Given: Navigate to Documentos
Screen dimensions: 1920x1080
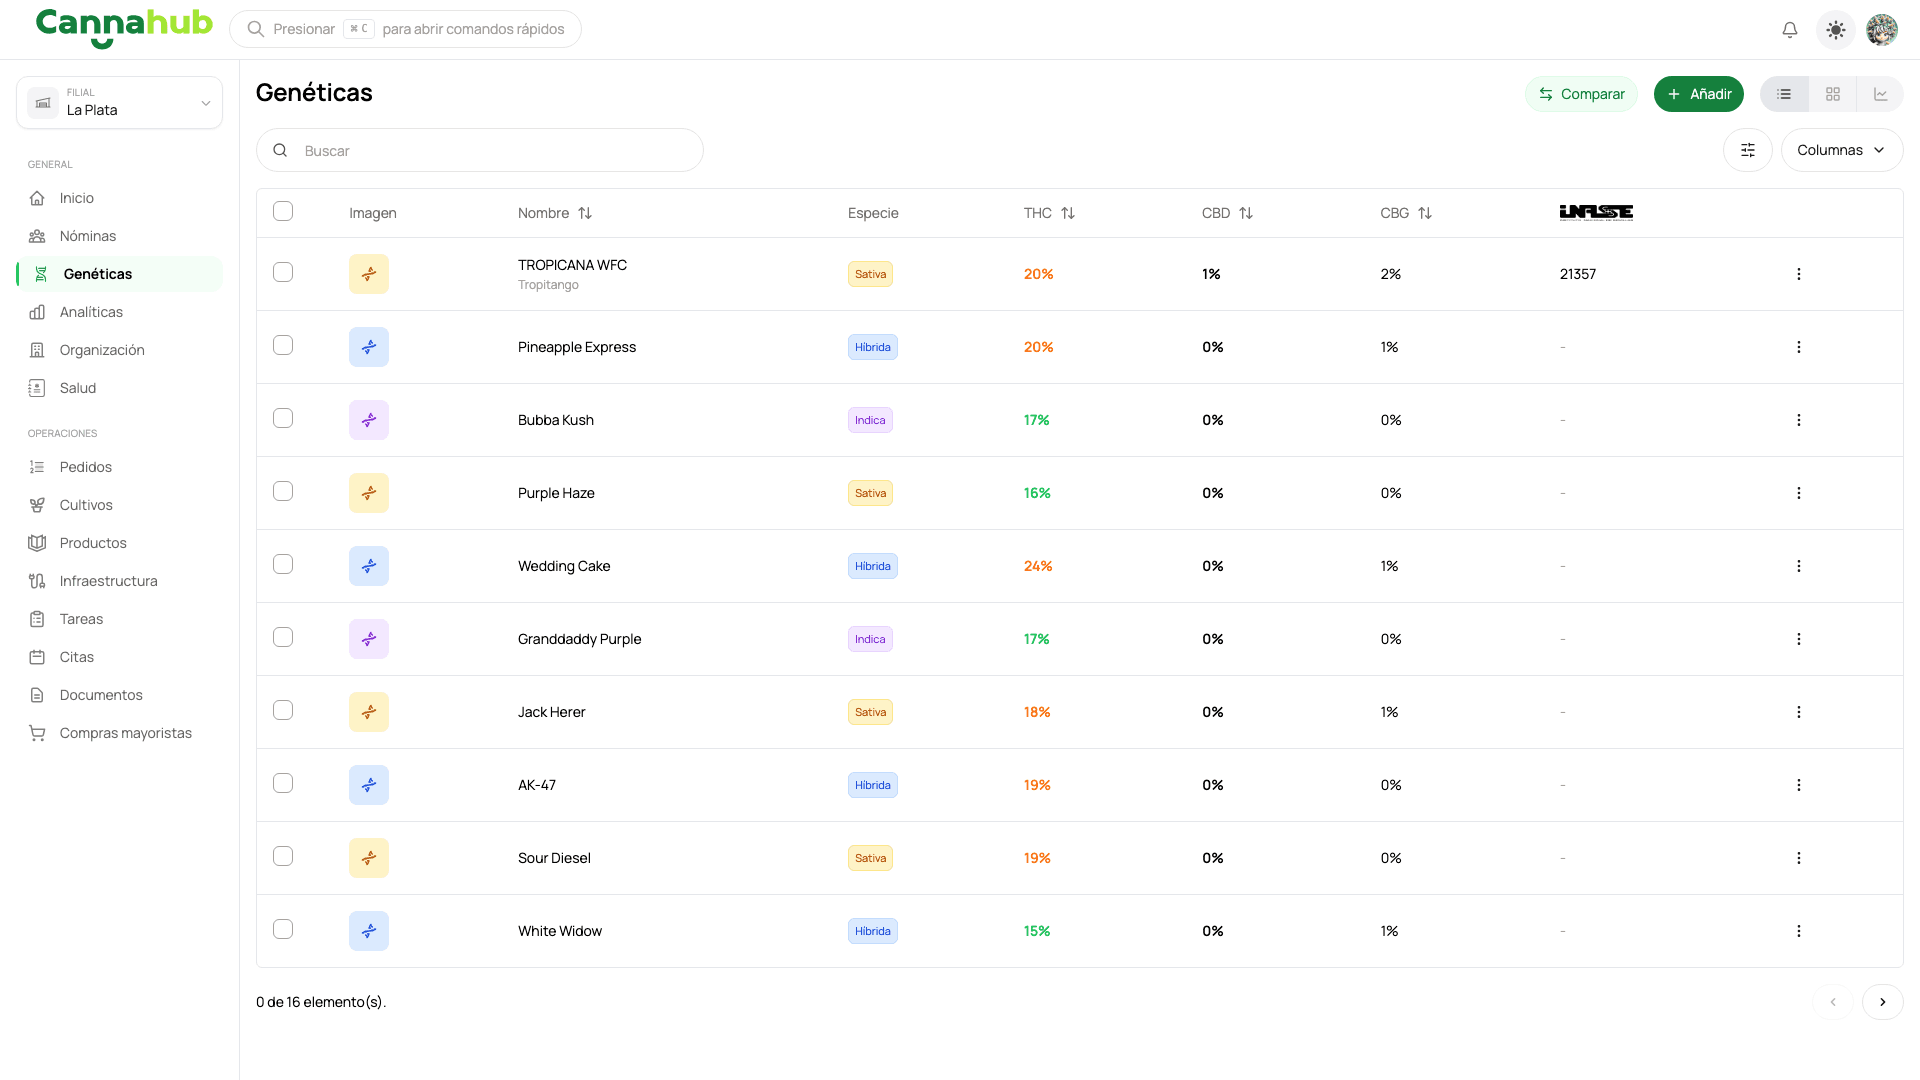Looking at the screenshot, I should [119, 695].
